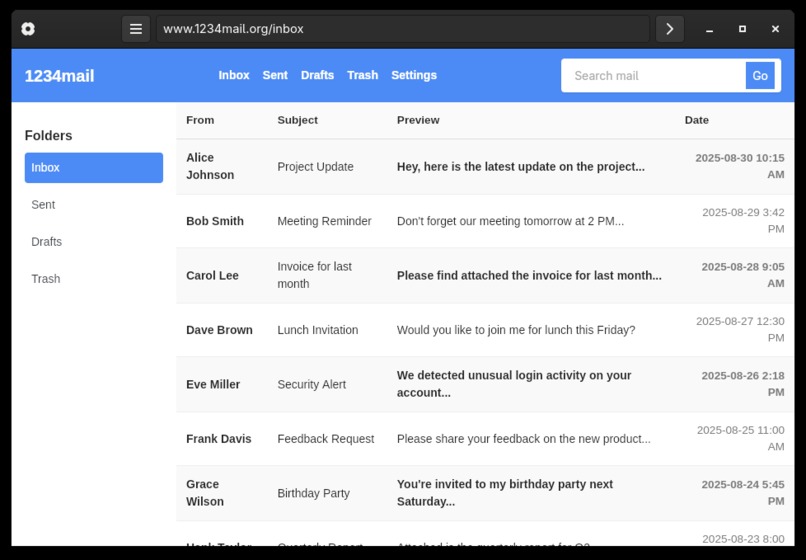806x560 pixels.
Task: Click date 2025-08-29 3:42 PM
Action: pos(743,221)
